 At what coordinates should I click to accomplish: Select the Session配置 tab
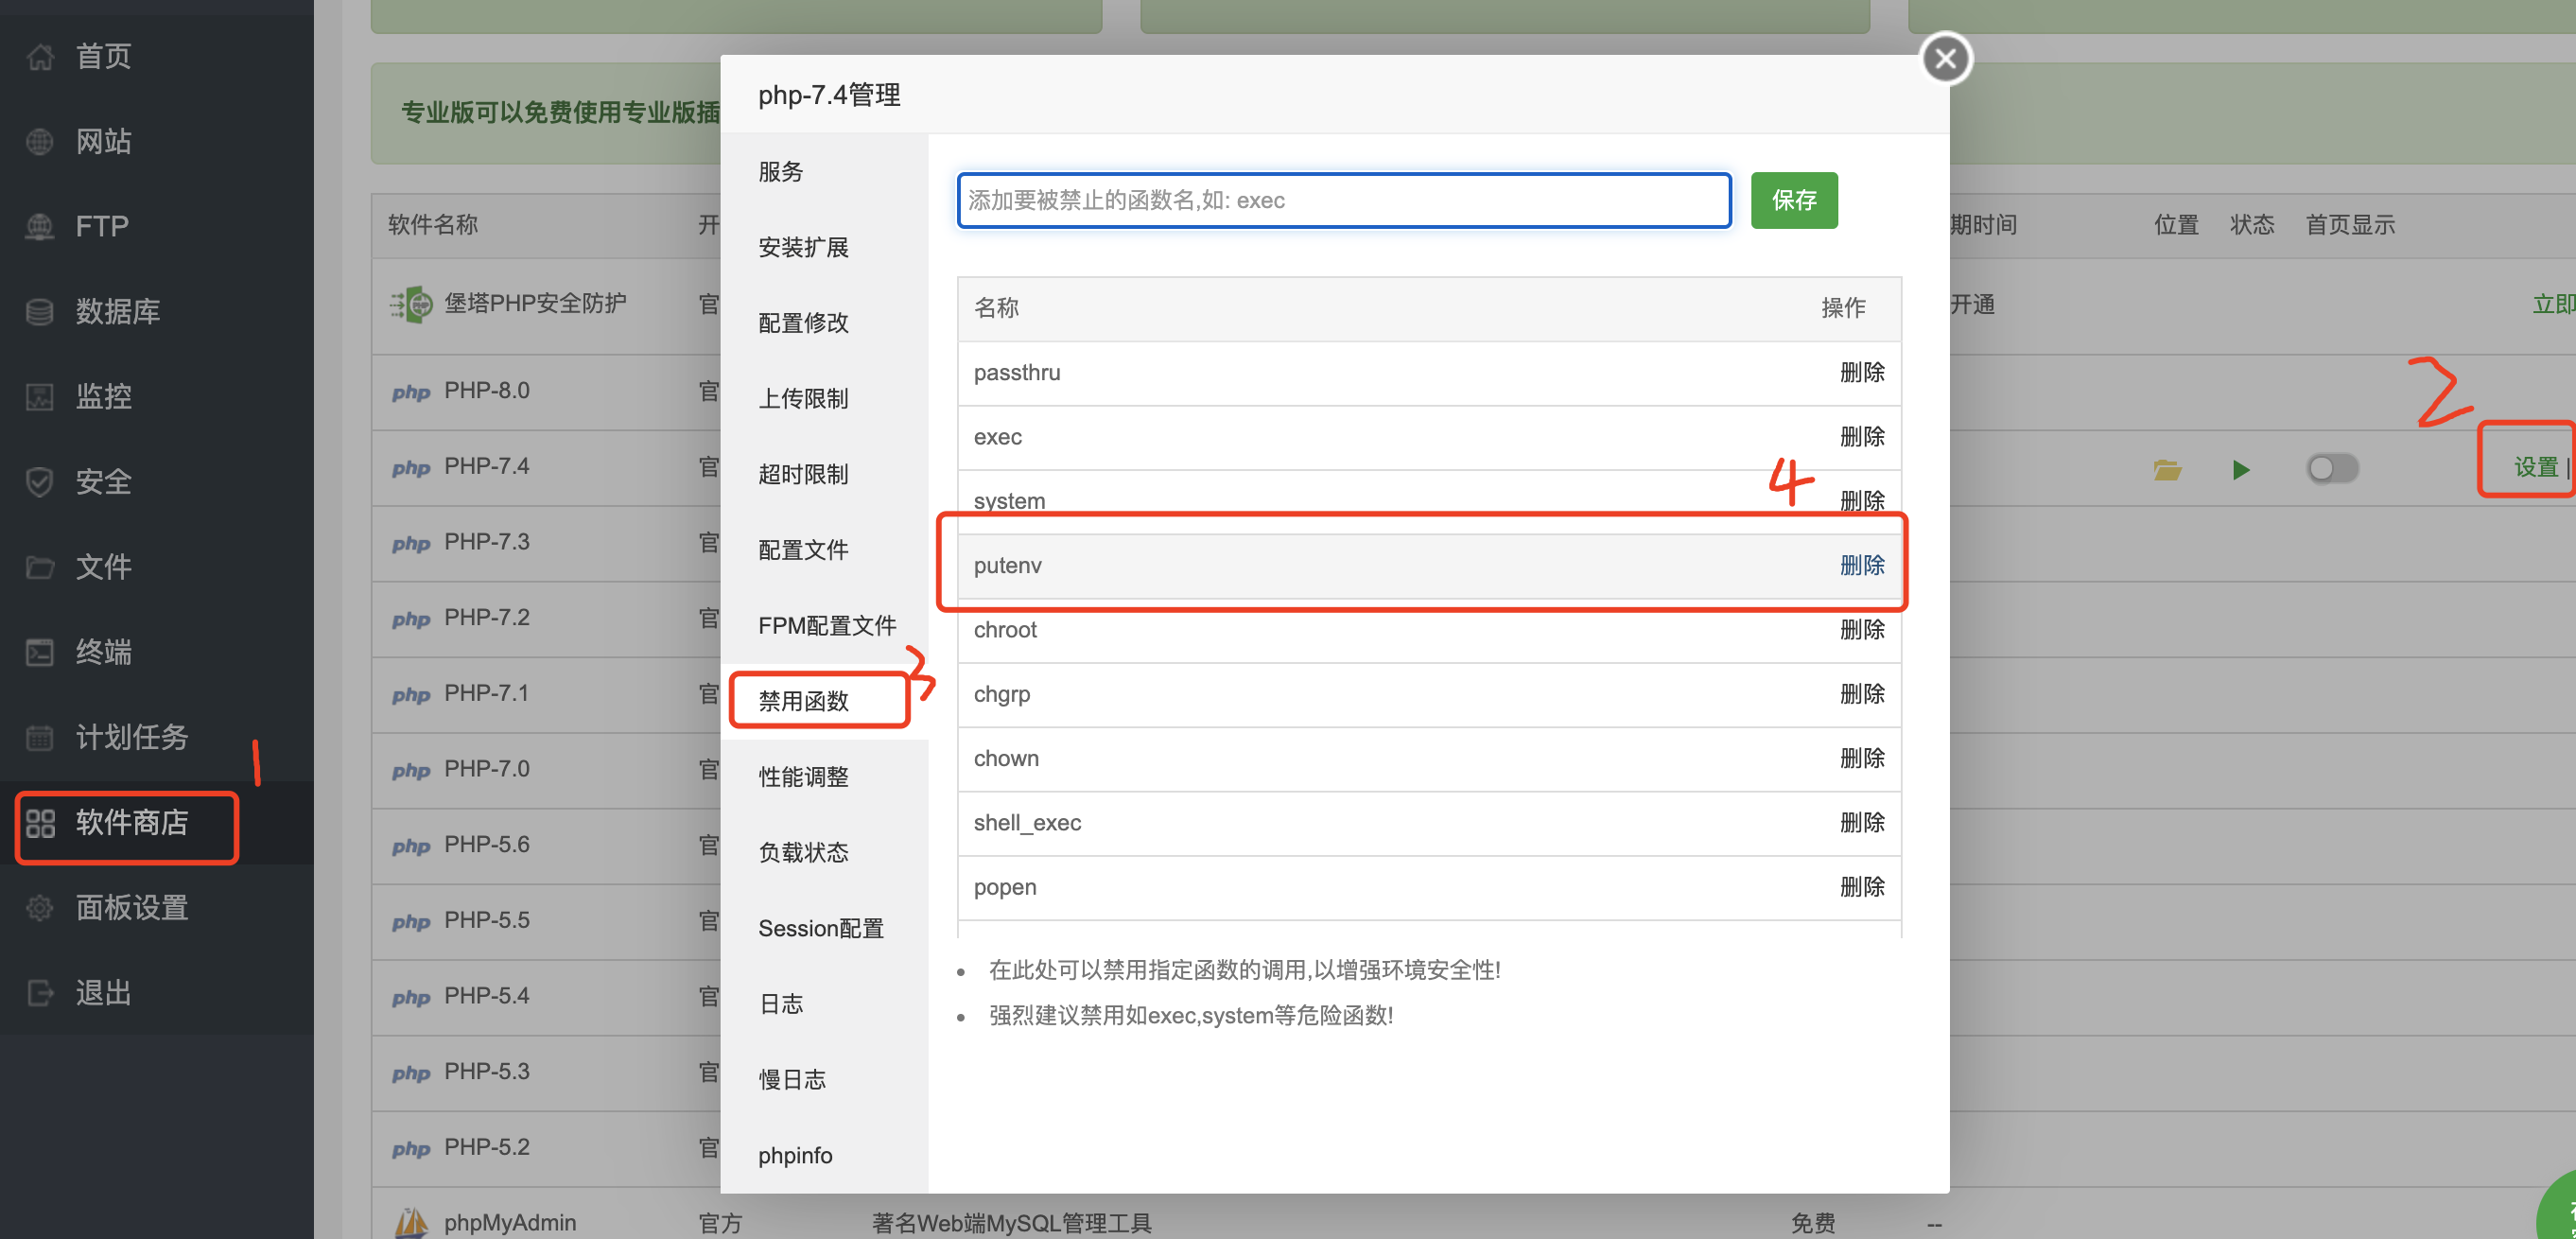[x=820, y=928]
